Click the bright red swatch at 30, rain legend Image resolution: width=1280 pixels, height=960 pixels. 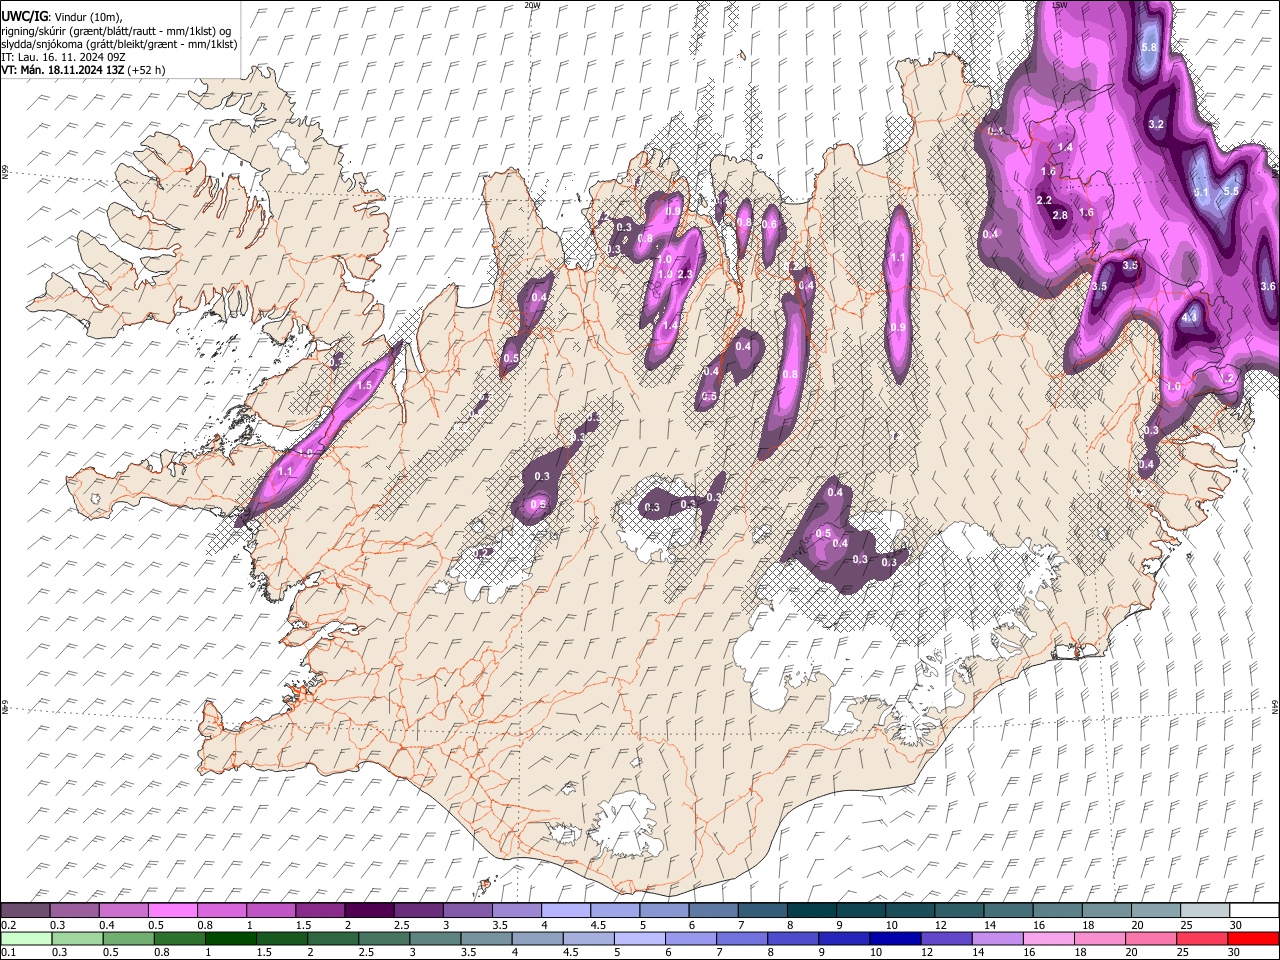[1255, 938]
